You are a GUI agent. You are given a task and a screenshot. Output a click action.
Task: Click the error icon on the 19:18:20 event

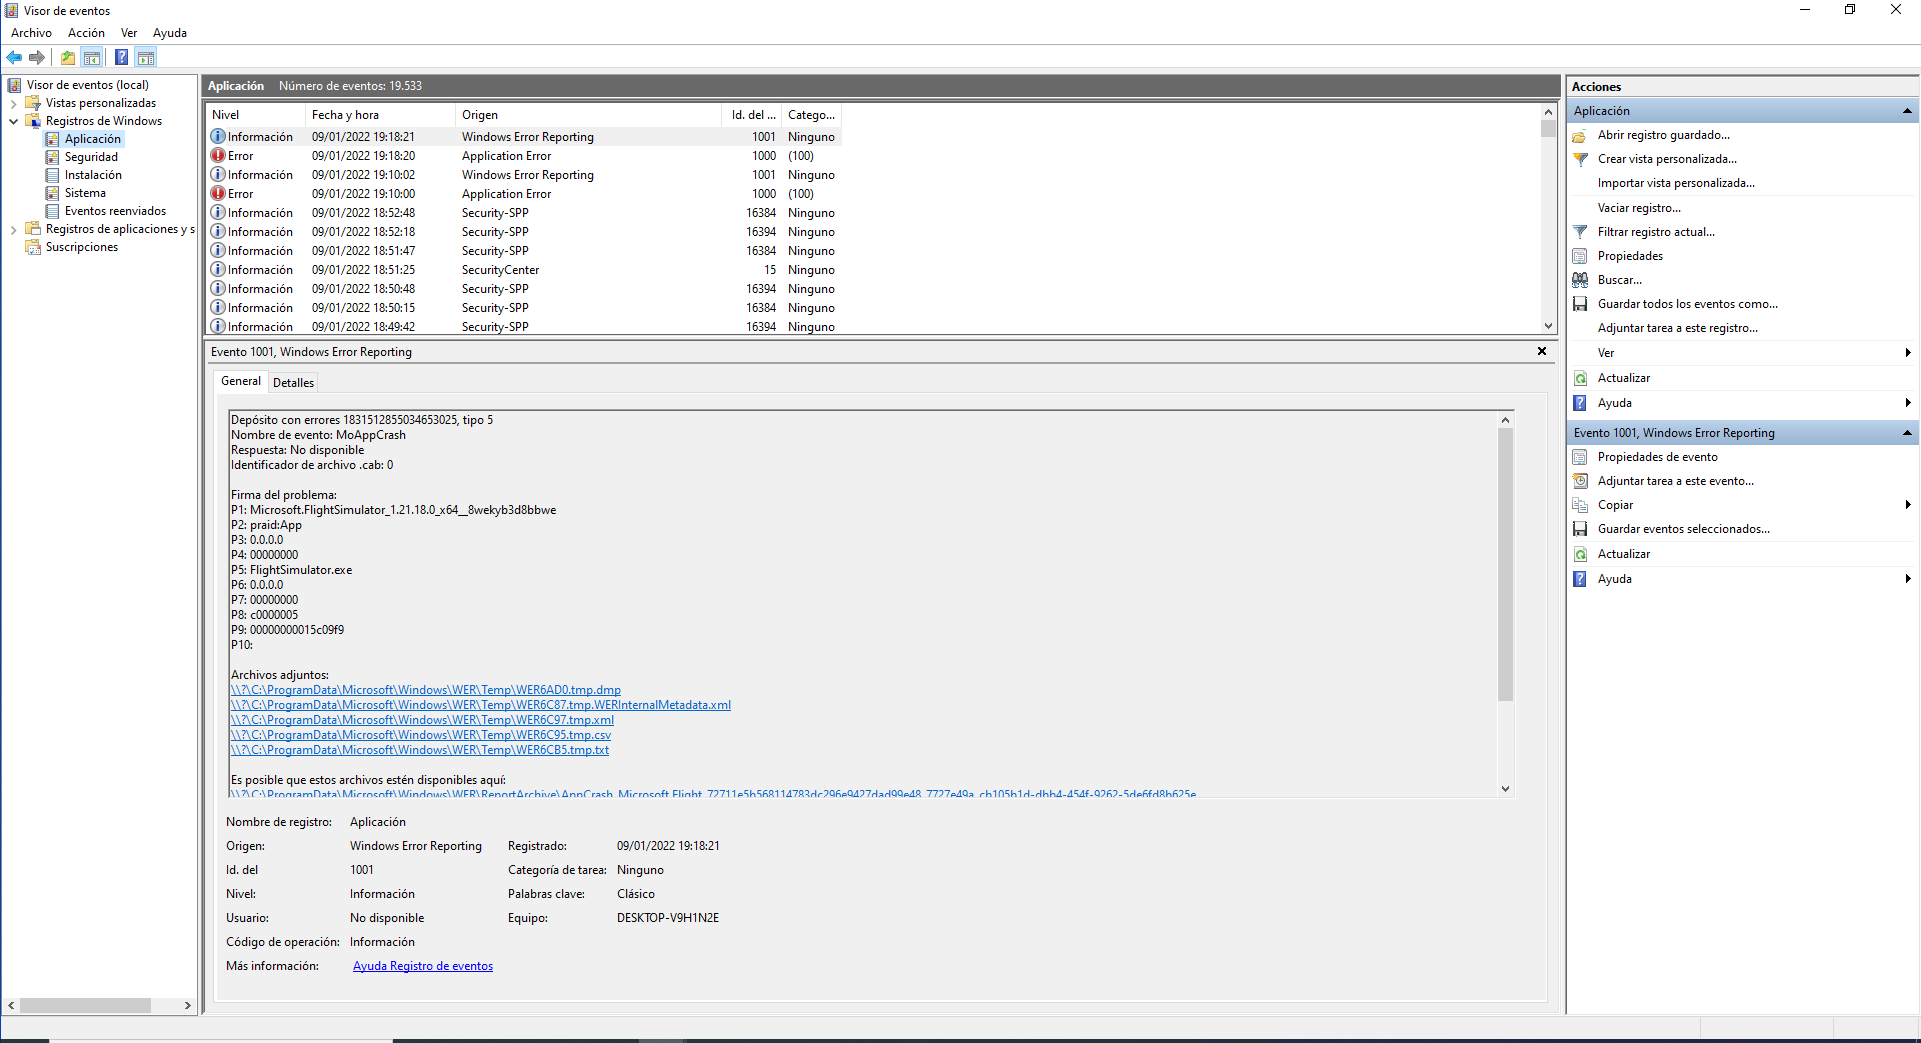pos(218,156)
